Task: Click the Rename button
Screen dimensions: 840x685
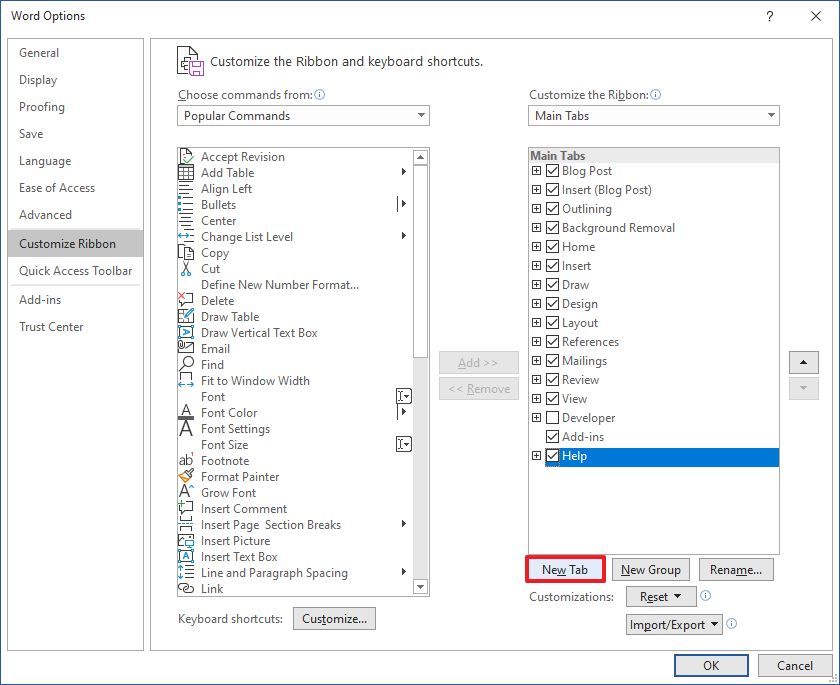Action: pyautogui.click(x=736, y=569)
